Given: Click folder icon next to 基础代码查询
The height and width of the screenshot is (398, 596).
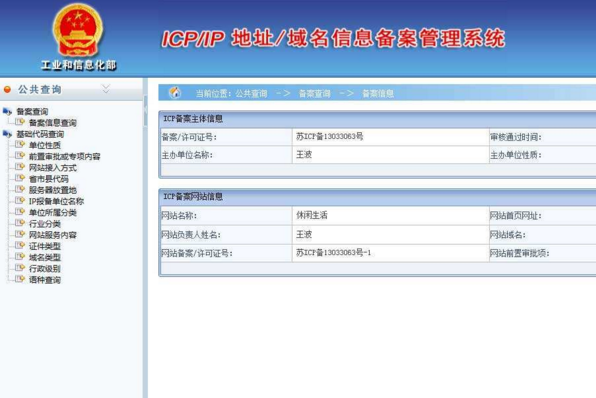Looking at the screenshot, I should [x=7, y=134].
